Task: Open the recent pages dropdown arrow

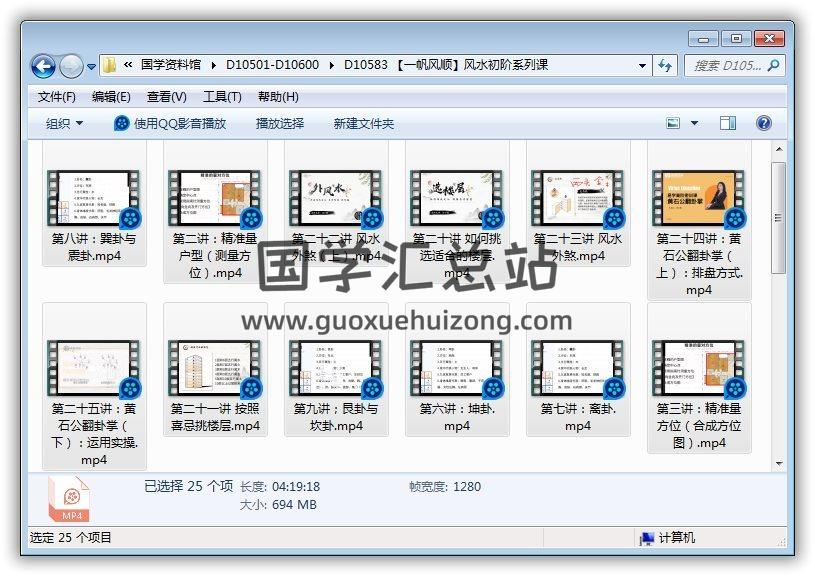Action: pos(92,67)
